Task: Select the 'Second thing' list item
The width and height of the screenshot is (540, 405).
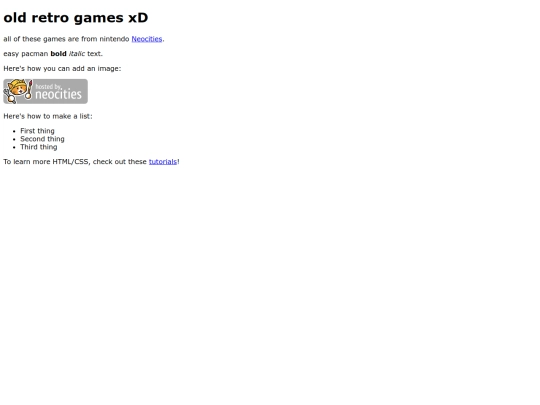Action: tap(42, 139)
